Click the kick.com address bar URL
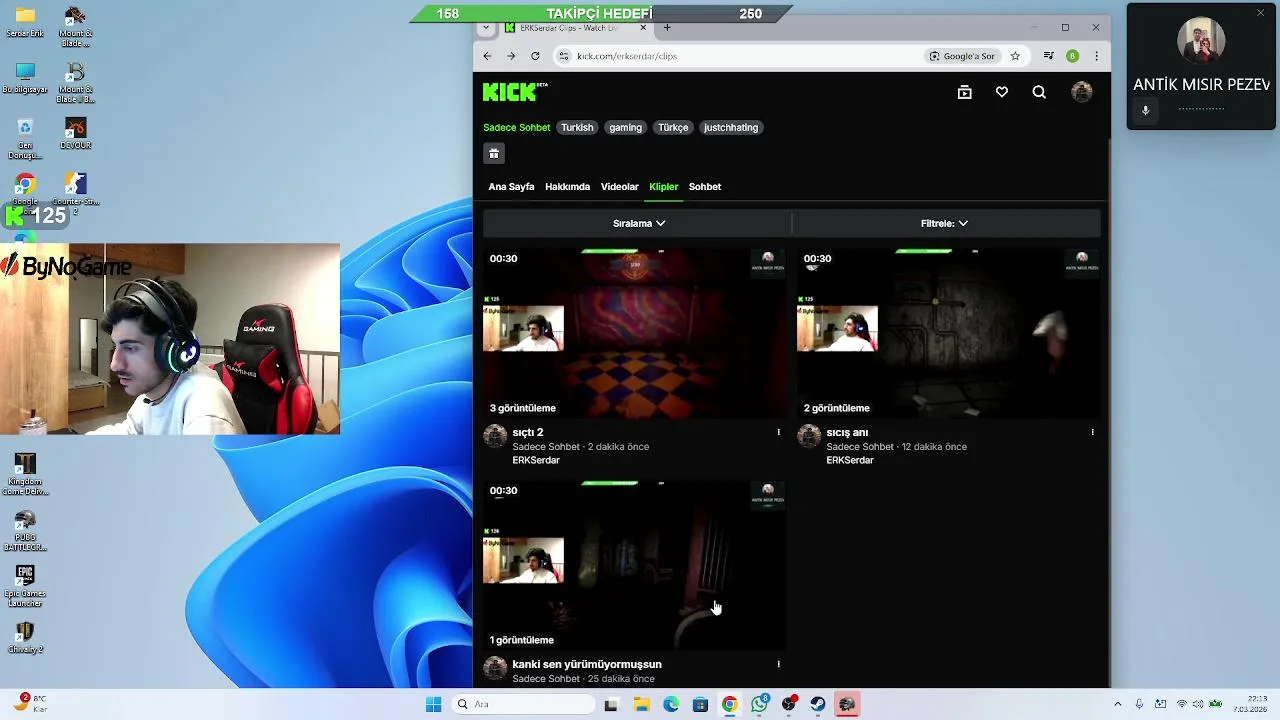Viewport: 1280px width, 720px height. click(627, 56)
